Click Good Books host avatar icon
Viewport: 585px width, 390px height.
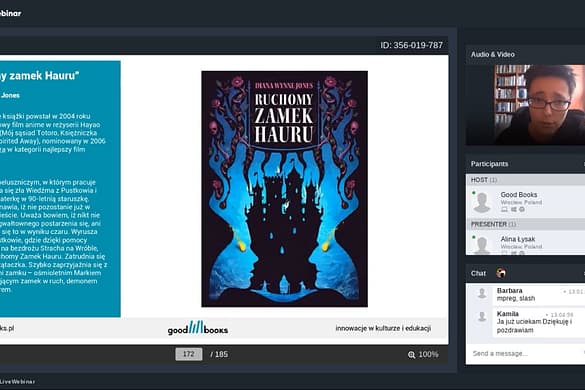pos(482,202)
